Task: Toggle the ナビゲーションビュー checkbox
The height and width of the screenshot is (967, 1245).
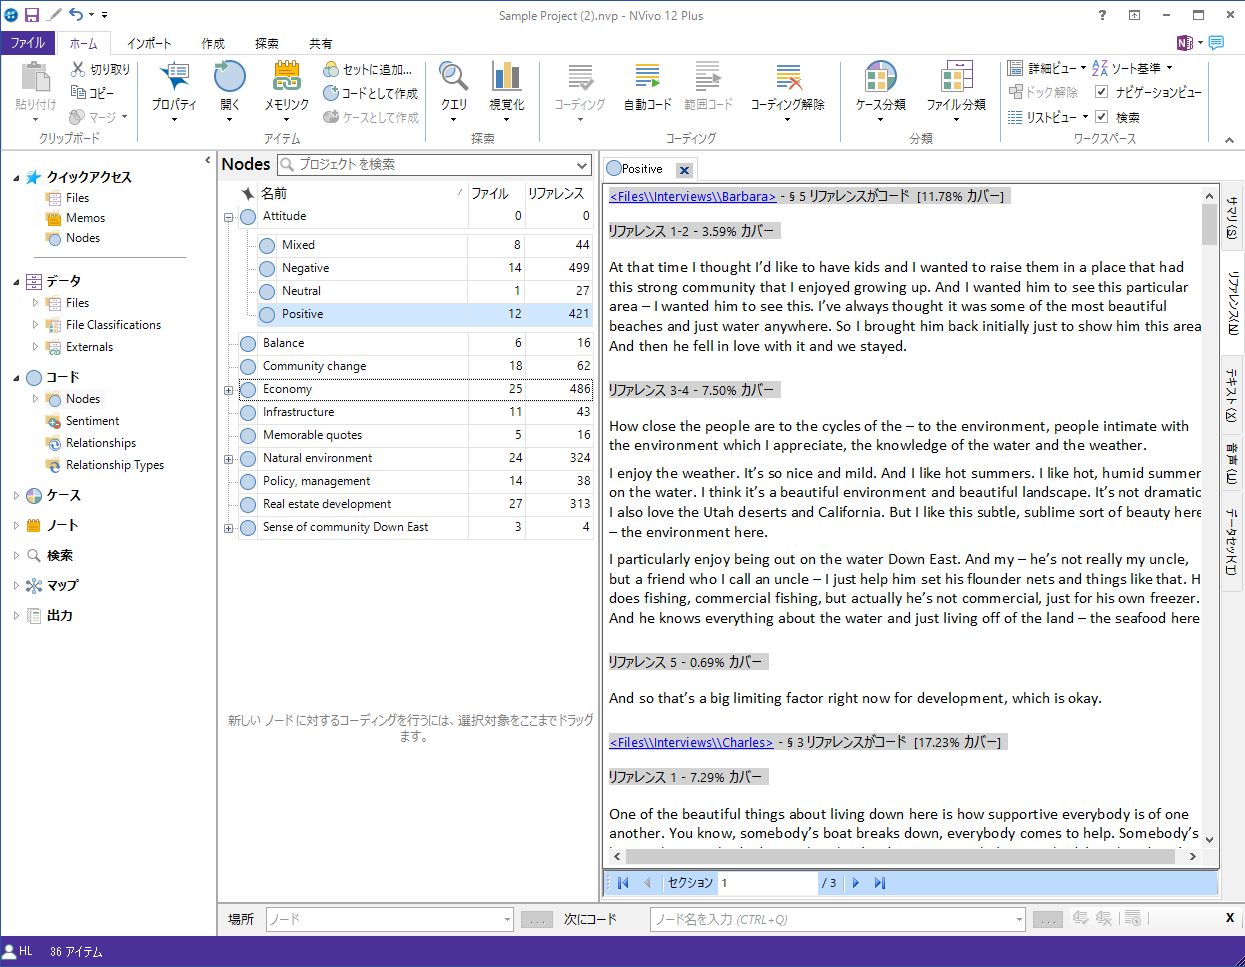Action: tap(1102, 92)
